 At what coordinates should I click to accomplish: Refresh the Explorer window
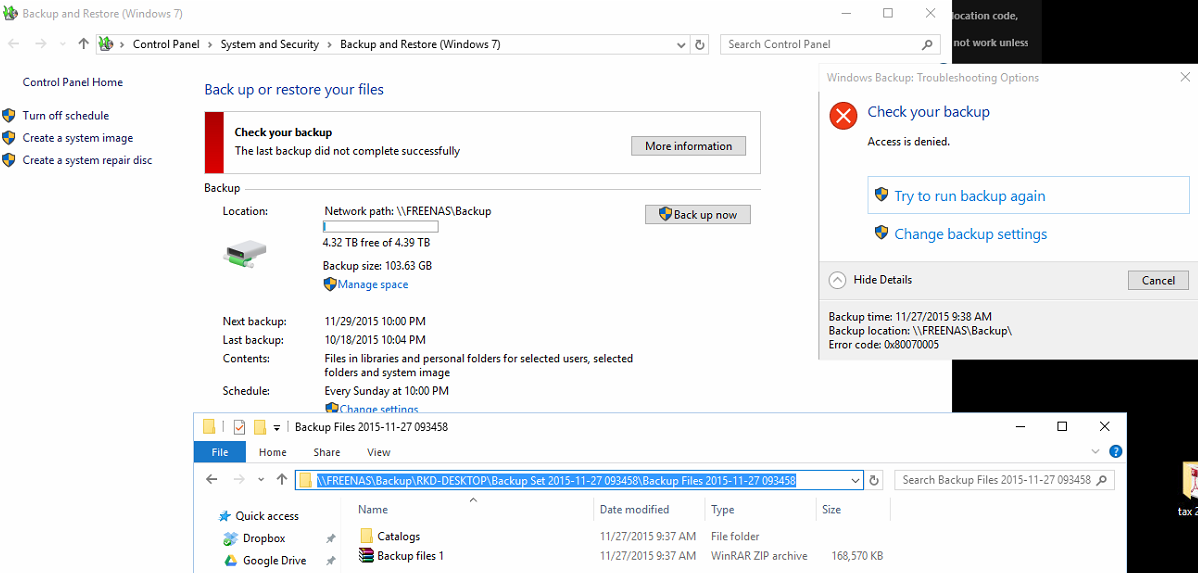[875, 481]
